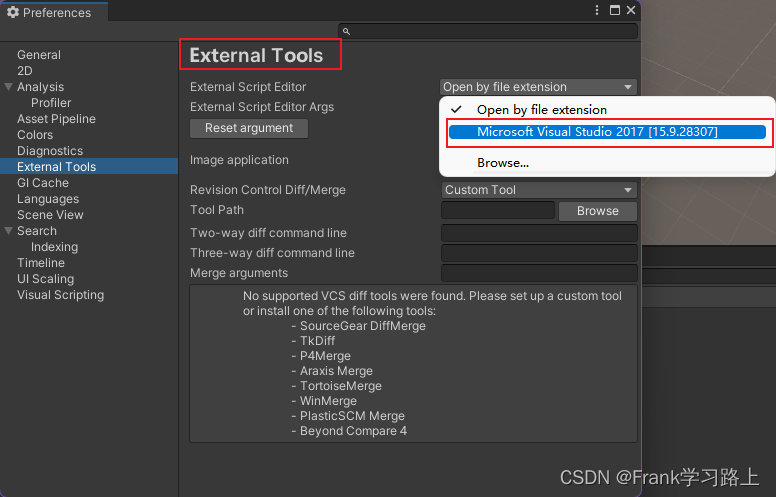Open 2D preferences
776x497 pixels.
click(x=25, y=71)
